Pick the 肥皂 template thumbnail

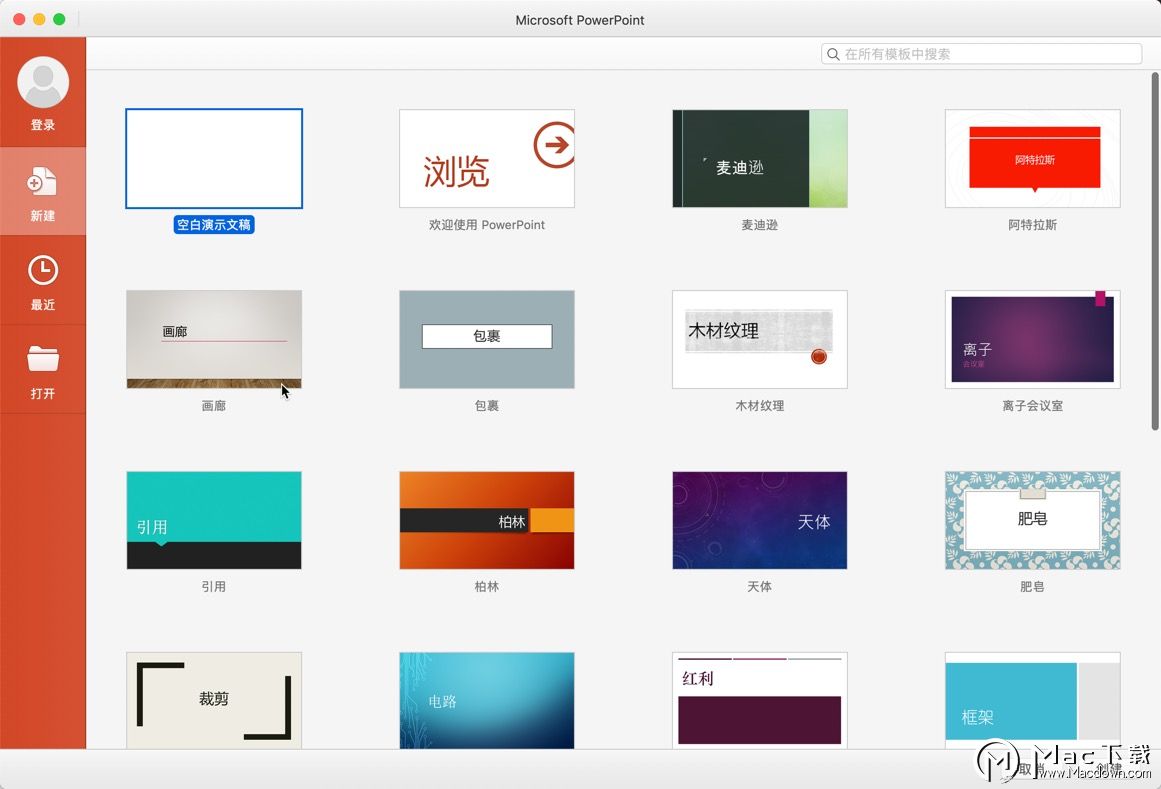click(x=1033, y=520)
